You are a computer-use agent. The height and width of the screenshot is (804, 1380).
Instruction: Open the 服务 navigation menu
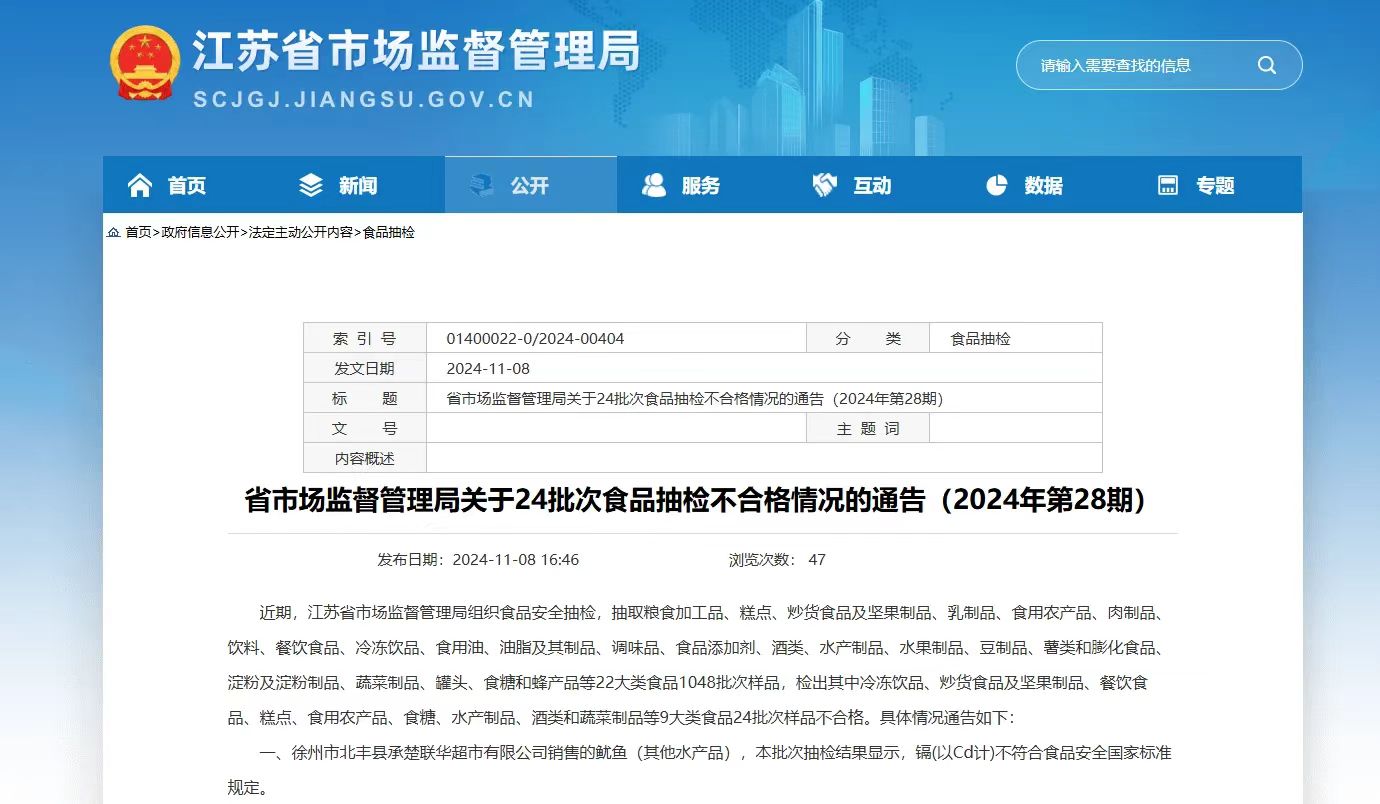click(x=700, y=185)
